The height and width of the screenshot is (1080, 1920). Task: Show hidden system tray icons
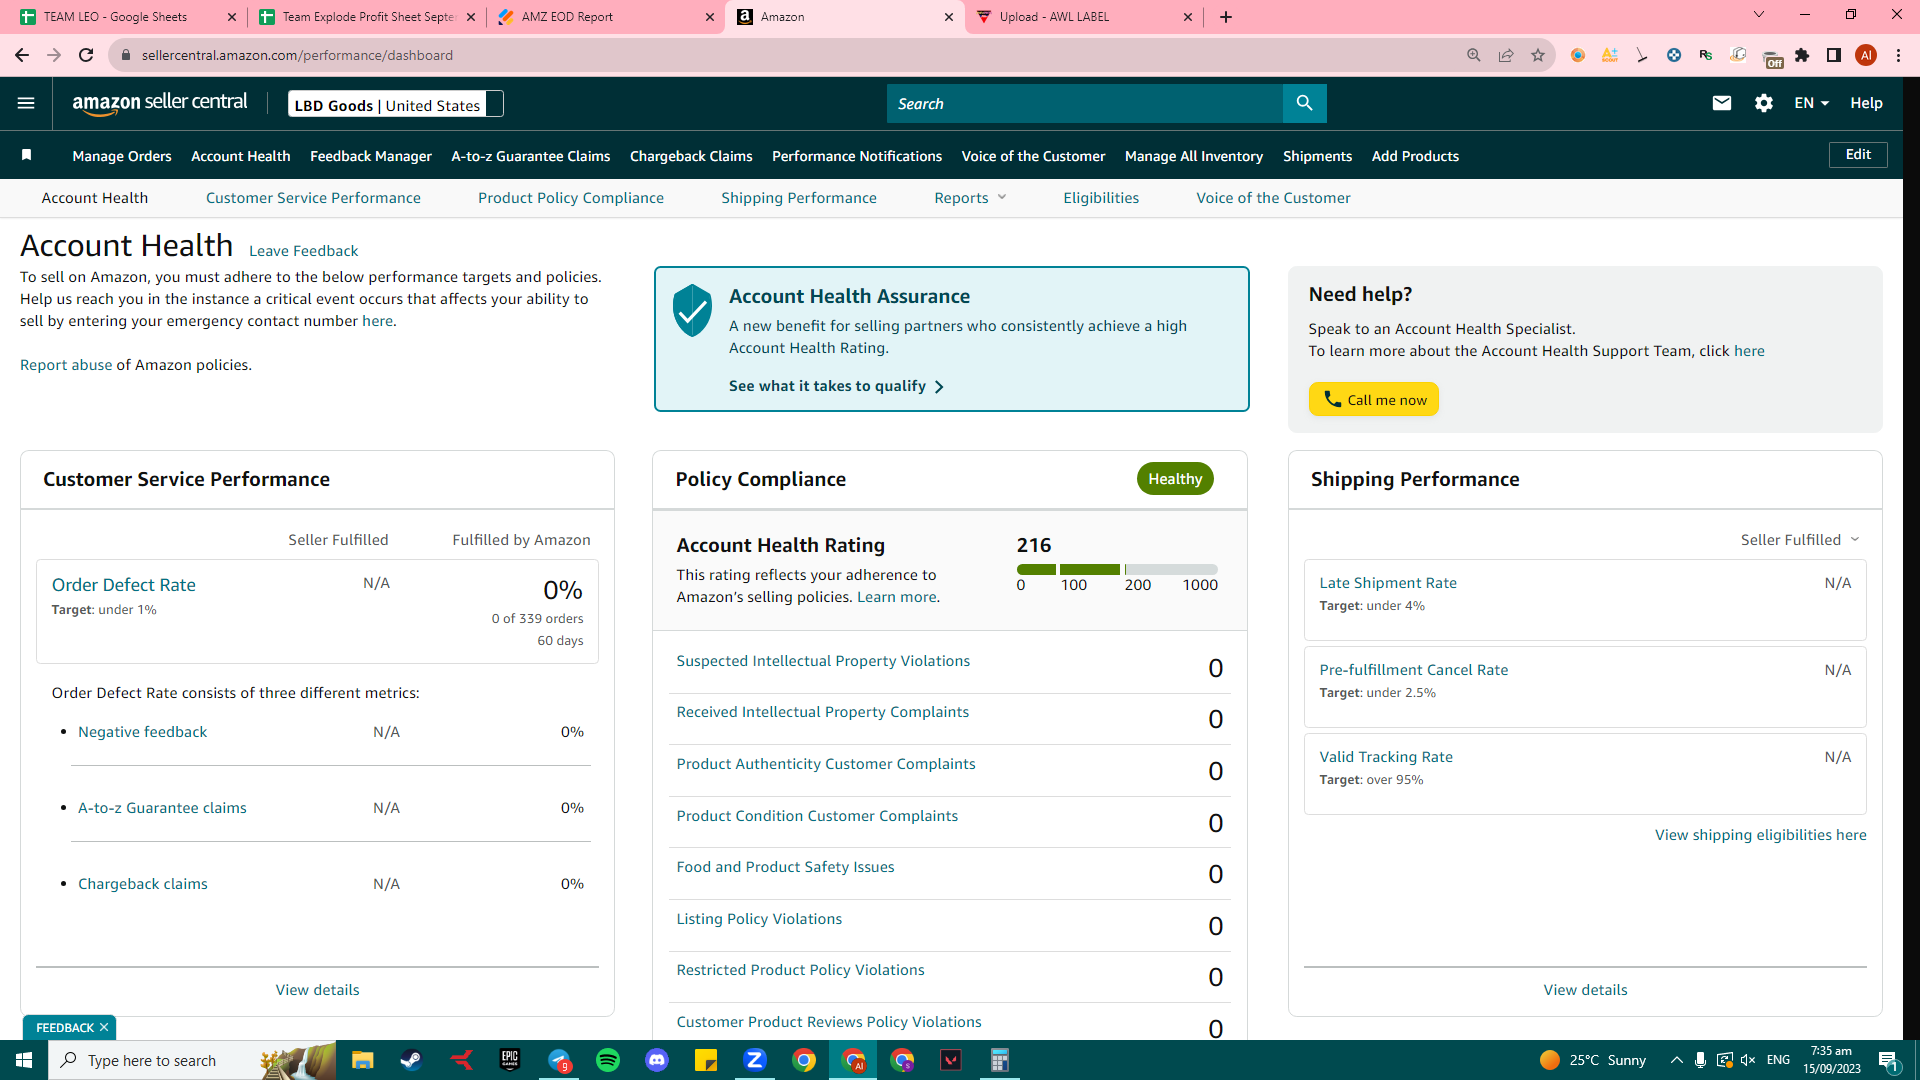1676,1060
